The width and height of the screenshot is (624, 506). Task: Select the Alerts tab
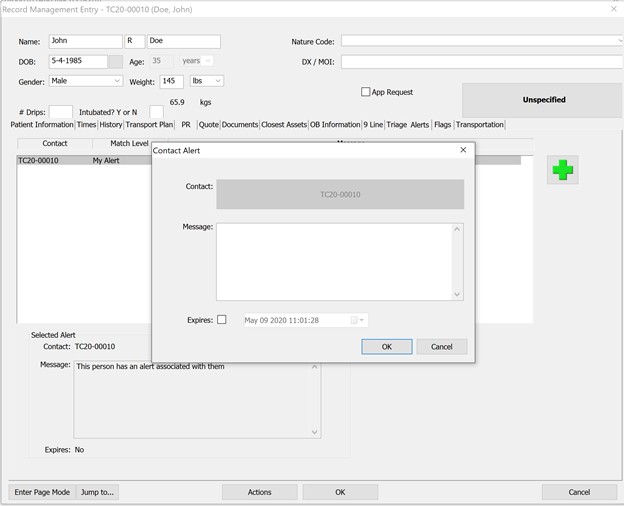click(x=420, y=125)
